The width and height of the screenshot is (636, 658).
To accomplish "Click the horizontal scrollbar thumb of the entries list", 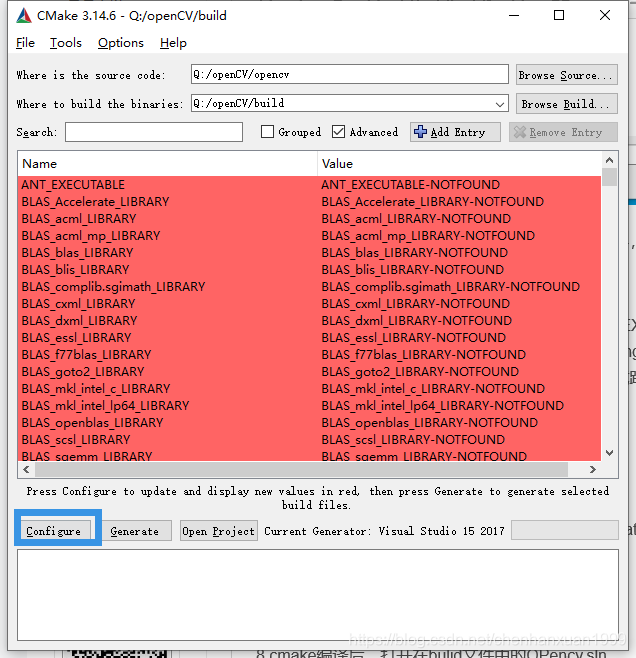I will coord(301,469).
